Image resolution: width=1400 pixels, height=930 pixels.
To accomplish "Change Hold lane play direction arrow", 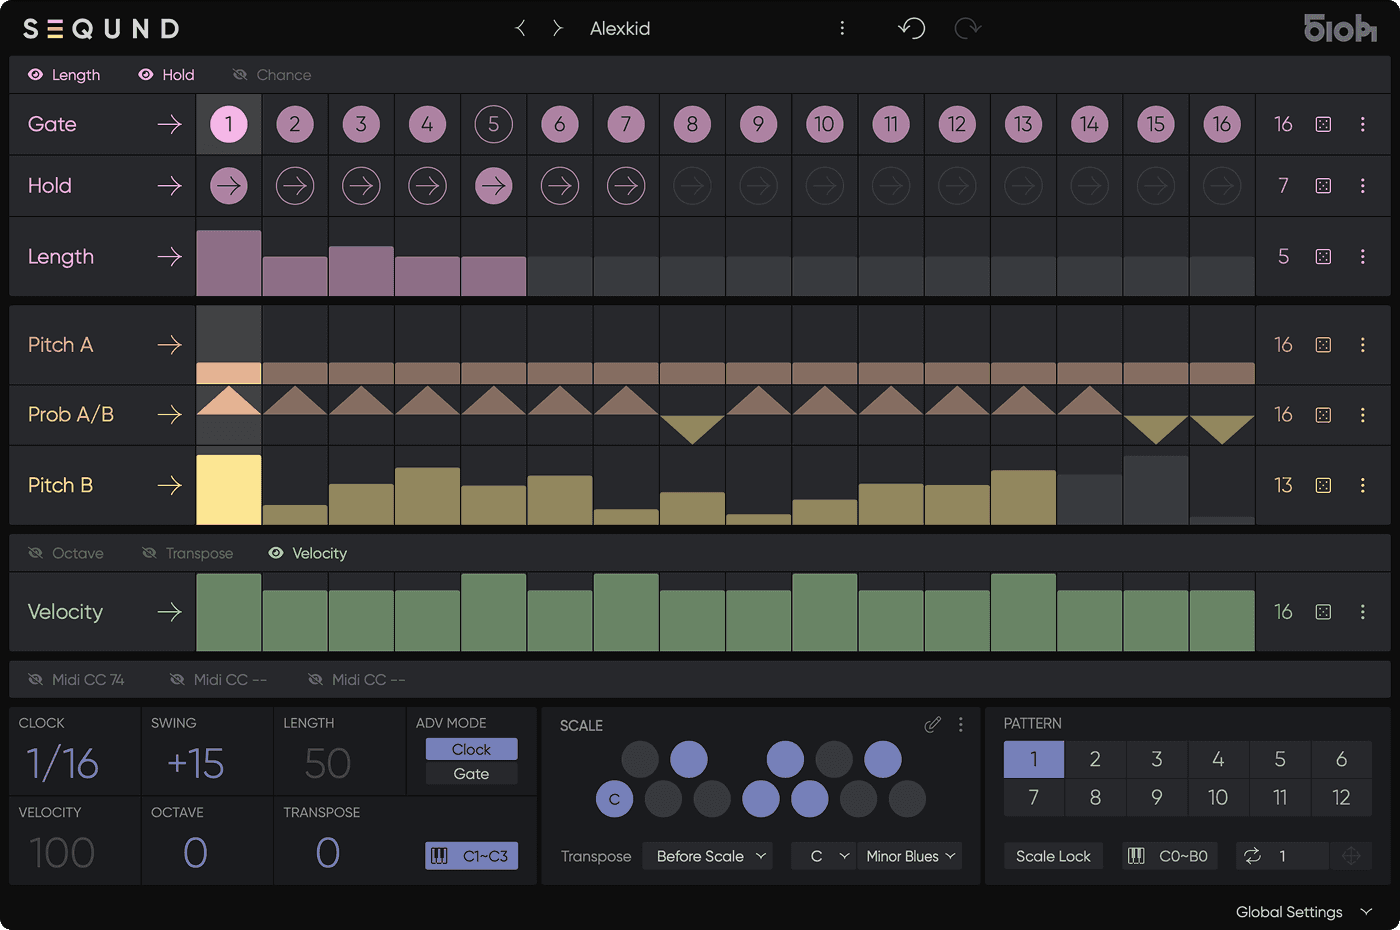I will coord(169,186).
